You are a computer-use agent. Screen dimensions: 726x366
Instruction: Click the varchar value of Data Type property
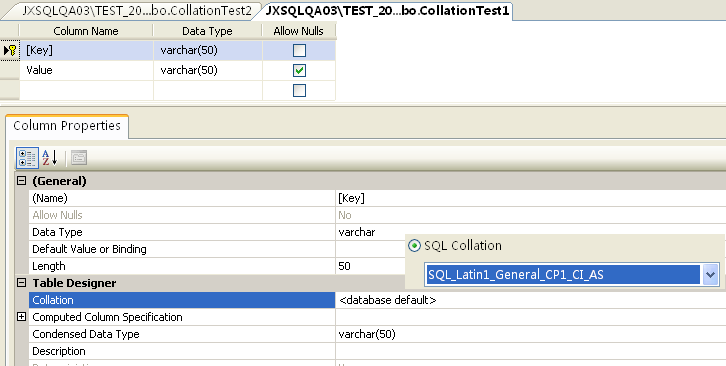click(x=357, y=232)
